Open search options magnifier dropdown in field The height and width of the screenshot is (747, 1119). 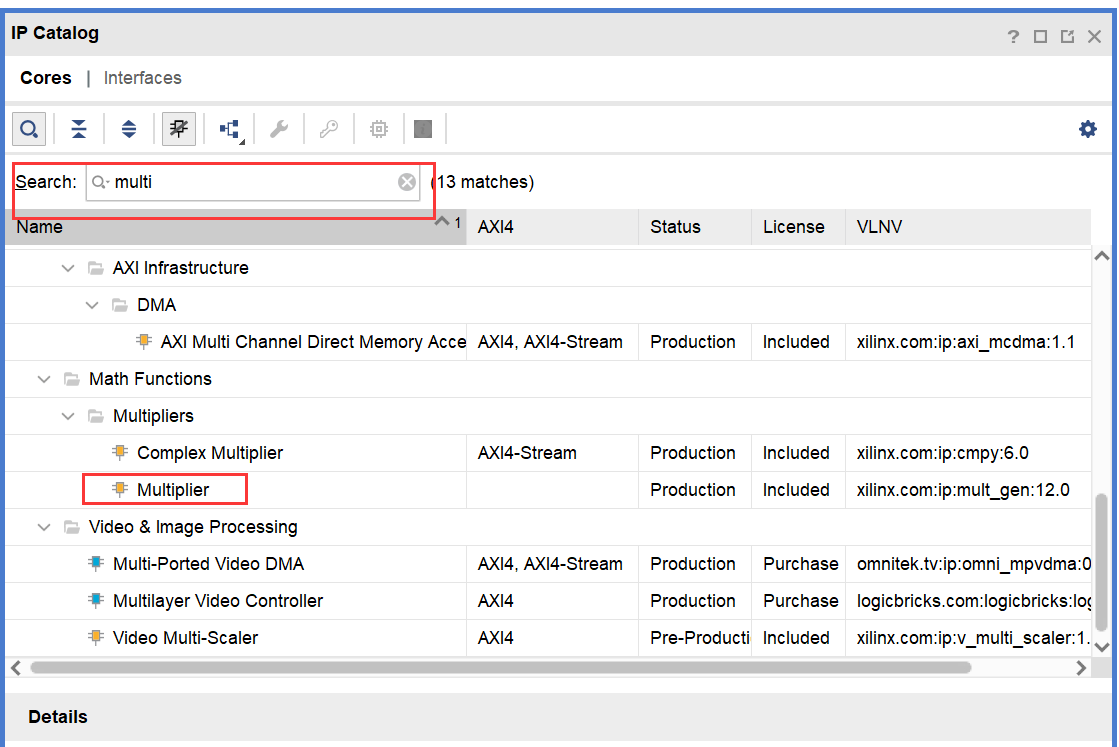100,183
